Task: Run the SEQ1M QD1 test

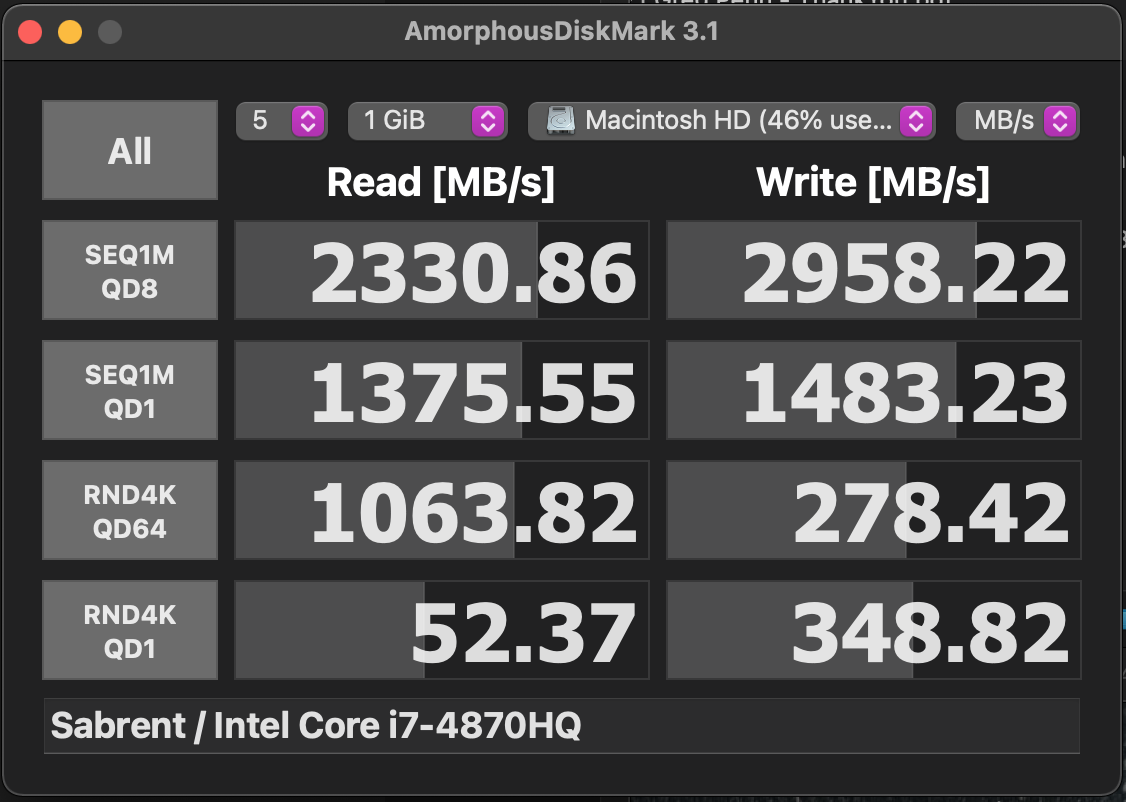Action: click(130, 391)
